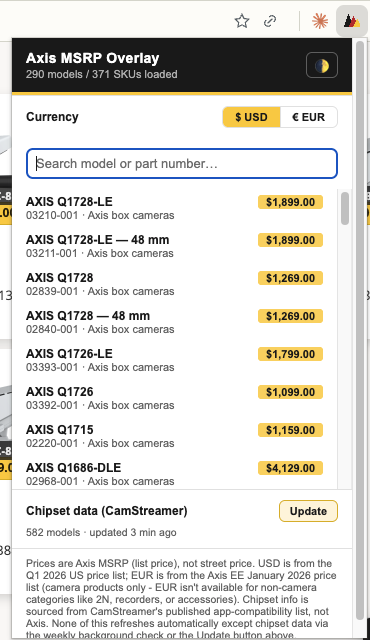
Task: Click the $1,269.00 price badge for AXIS Q1728
Action: (x=290, y=278)
